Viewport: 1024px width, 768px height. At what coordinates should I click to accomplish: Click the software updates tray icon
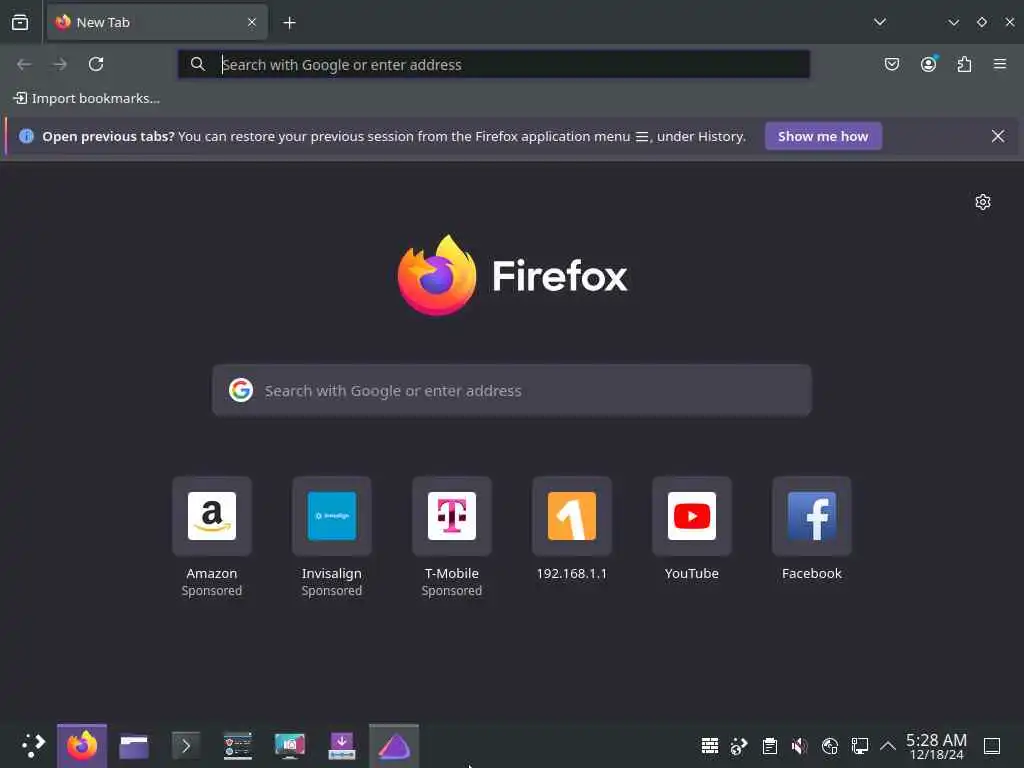(739, 746)
